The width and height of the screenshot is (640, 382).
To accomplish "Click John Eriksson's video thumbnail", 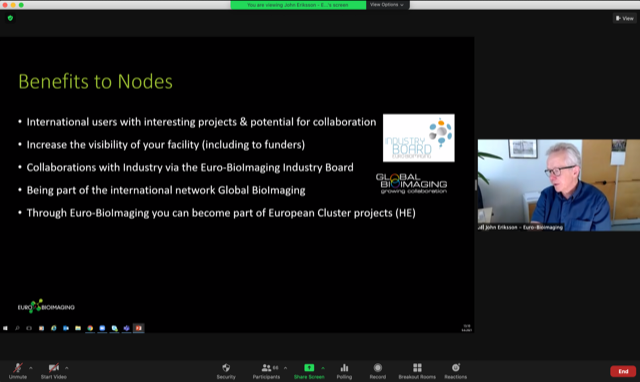I will point(559,185).
